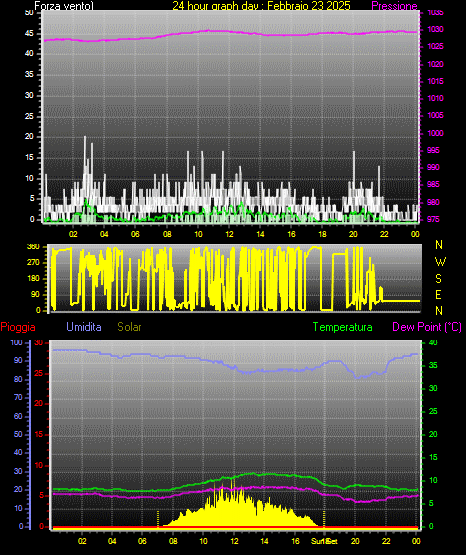Click the Solar legend label

[x=129, y=327]
